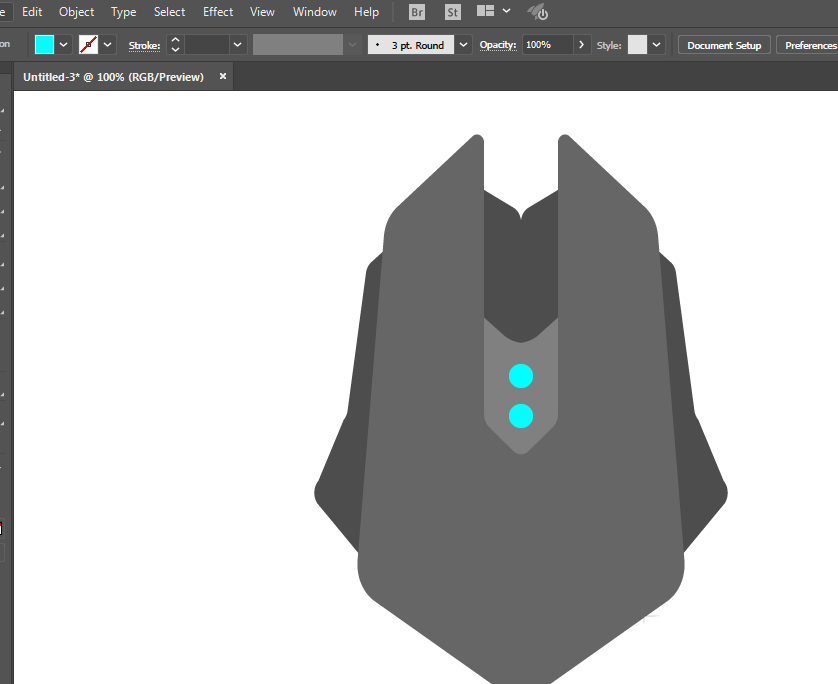Expand the stroke color dropdown arrow

point(108,45)
